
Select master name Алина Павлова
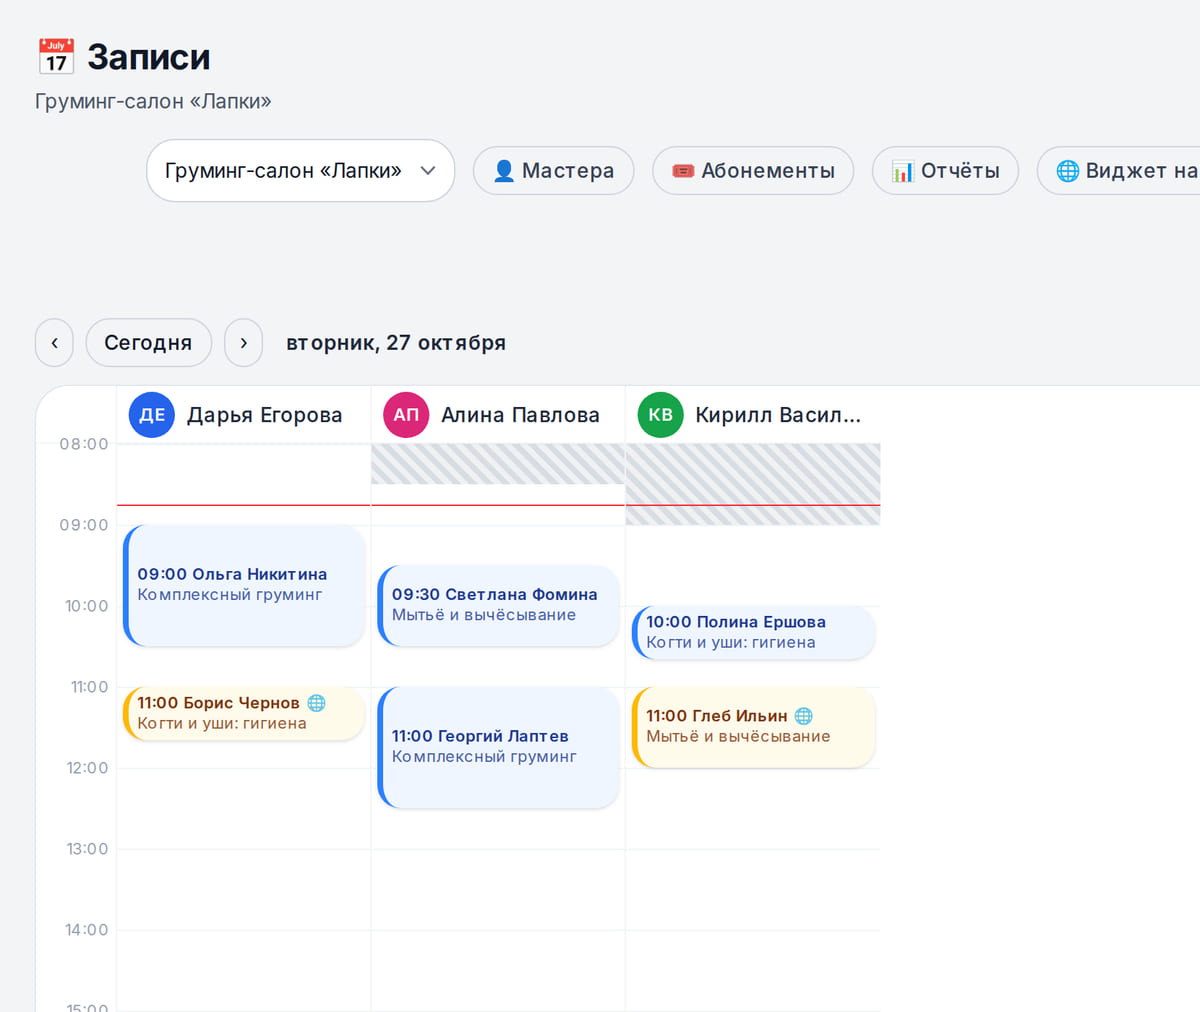[520, 415]
